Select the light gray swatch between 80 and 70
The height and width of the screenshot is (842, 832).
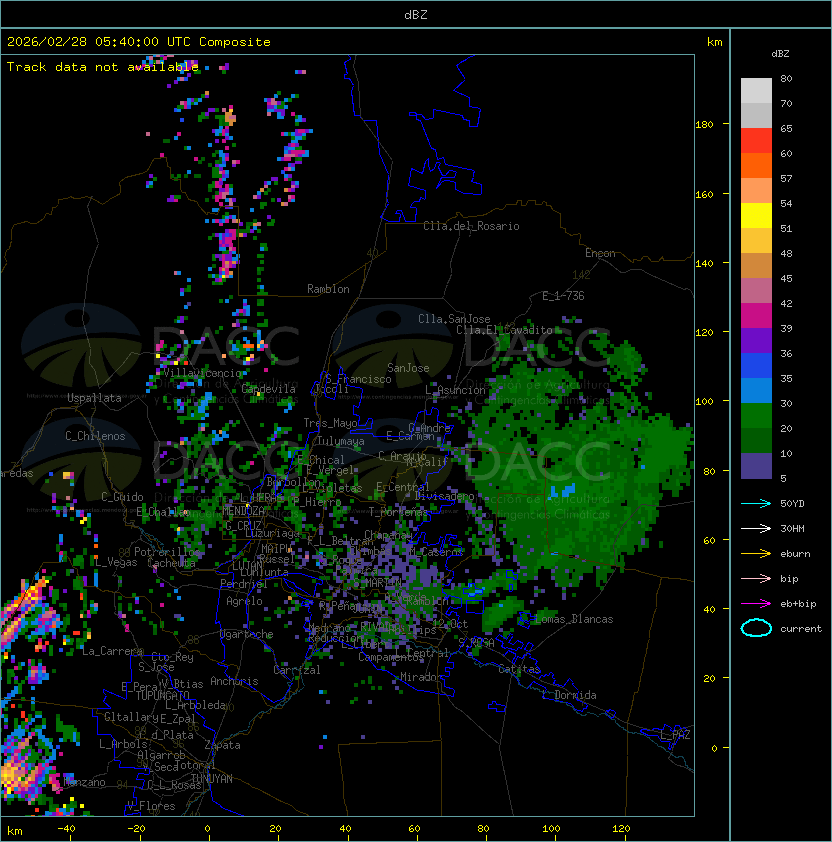(x=756, y=91)
